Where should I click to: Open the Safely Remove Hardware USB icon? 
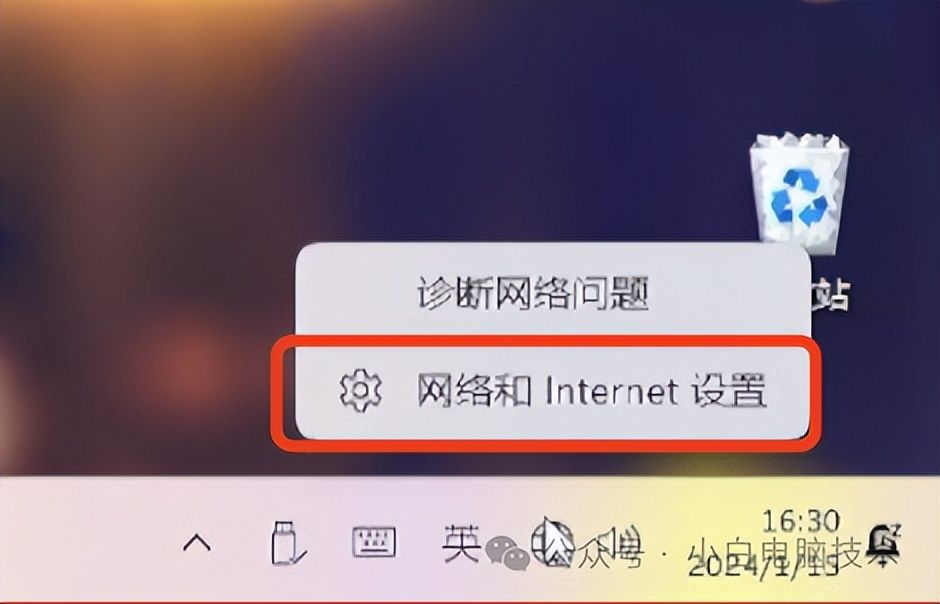[x=287, y=542]
